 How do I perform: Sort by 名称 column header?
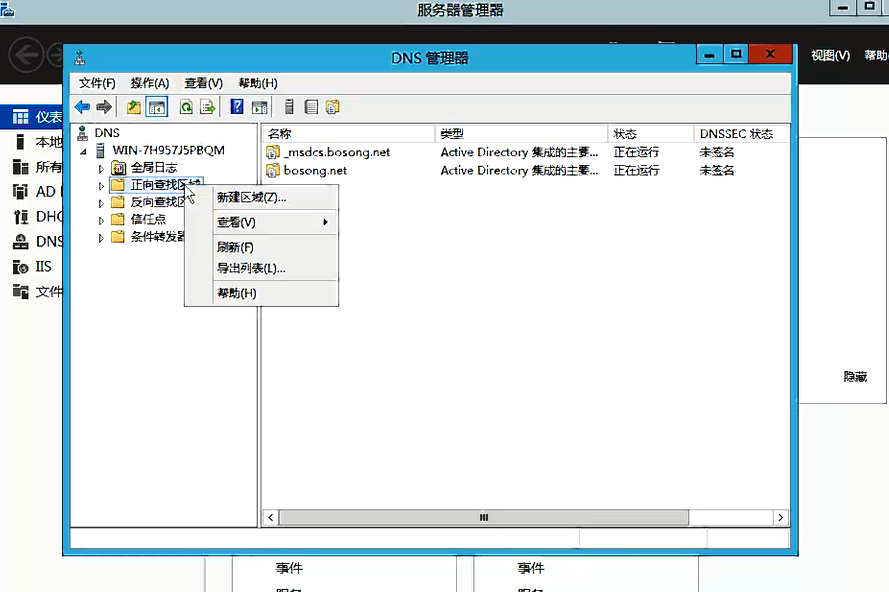click(349, 134)
